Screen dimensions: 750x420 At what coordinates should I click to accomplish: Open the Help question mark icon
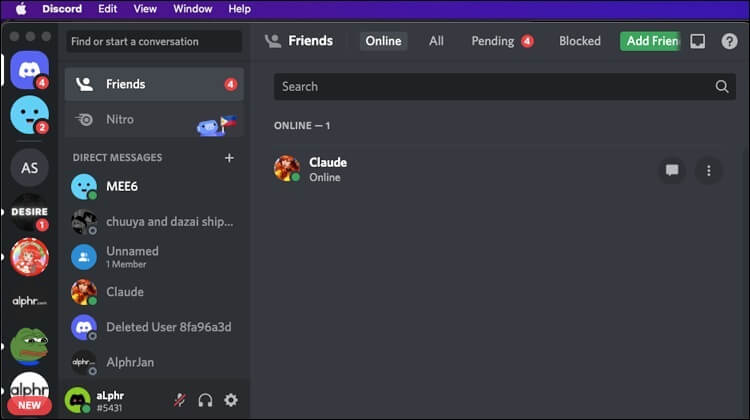[x=729, y=41]
